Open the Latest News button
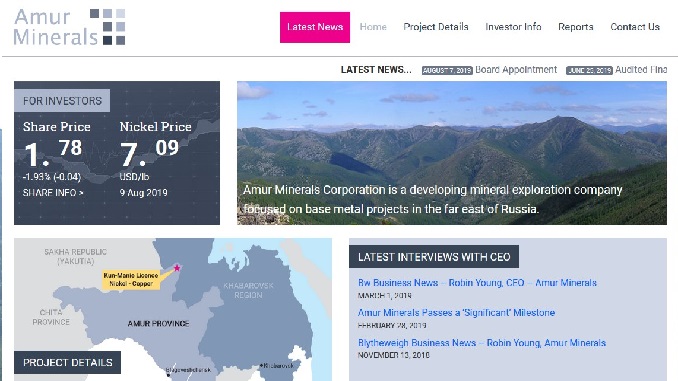The height and width of the screenshot is (381, 678). [x=315, y=27]
